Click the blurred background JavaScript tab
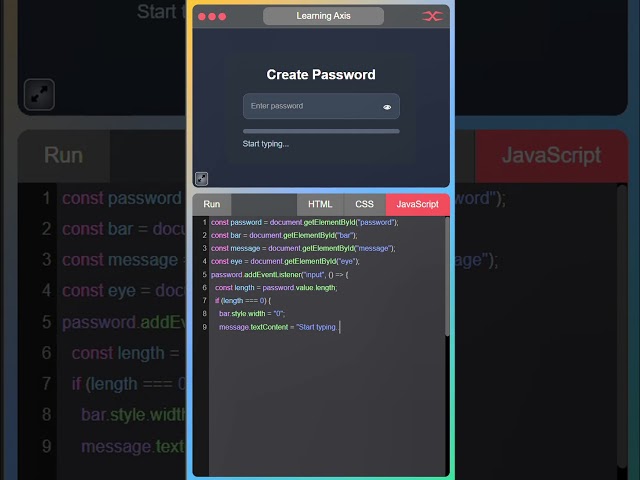The image size is (640, 480). [551, 156]
